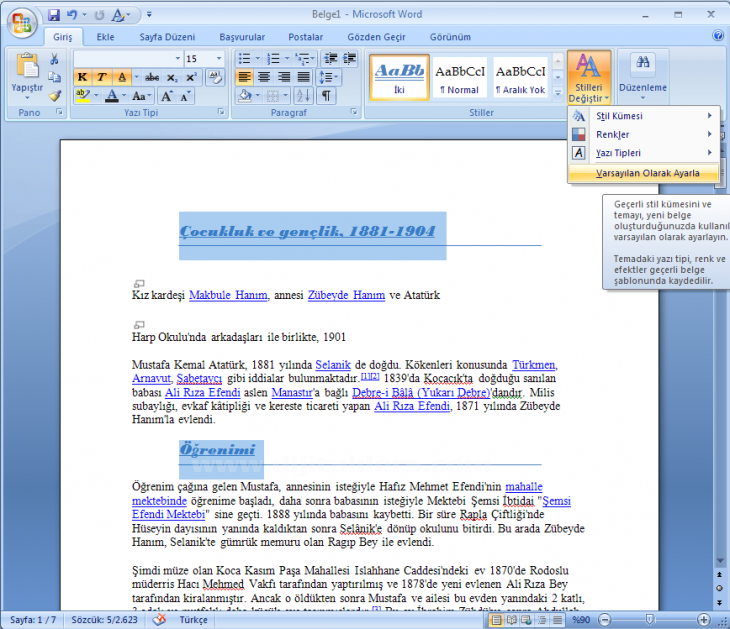
Task: Click the Selanik hyperlink in the document
Action: tap(333, 365)
